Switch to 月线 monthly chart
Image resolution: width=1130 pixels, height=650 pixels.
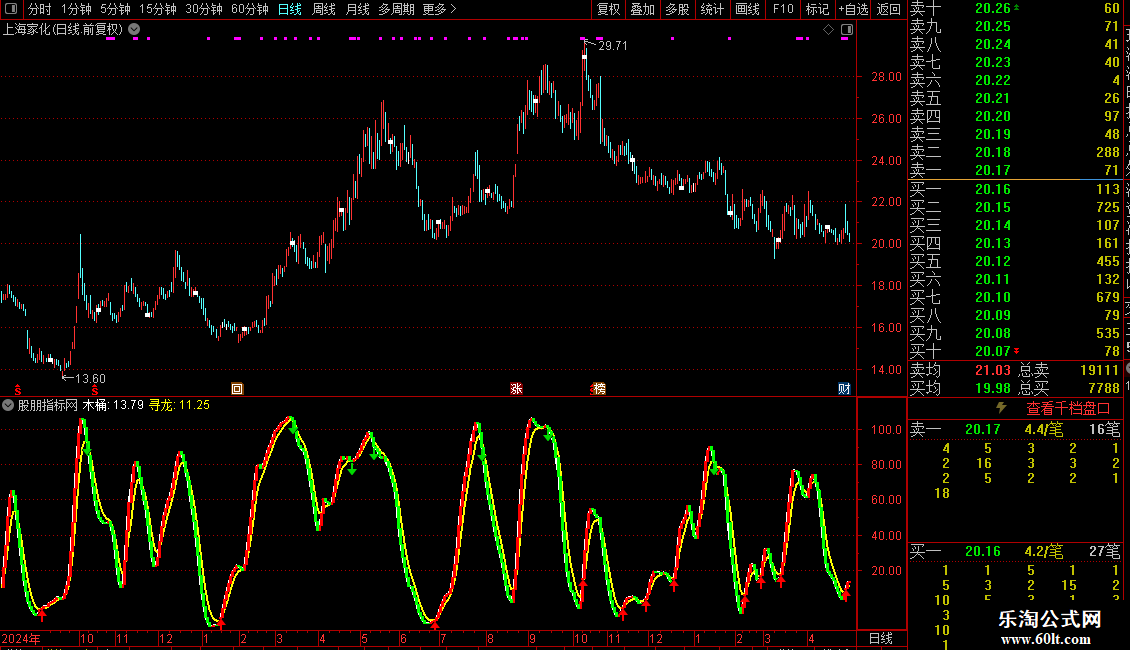point(357,9)
